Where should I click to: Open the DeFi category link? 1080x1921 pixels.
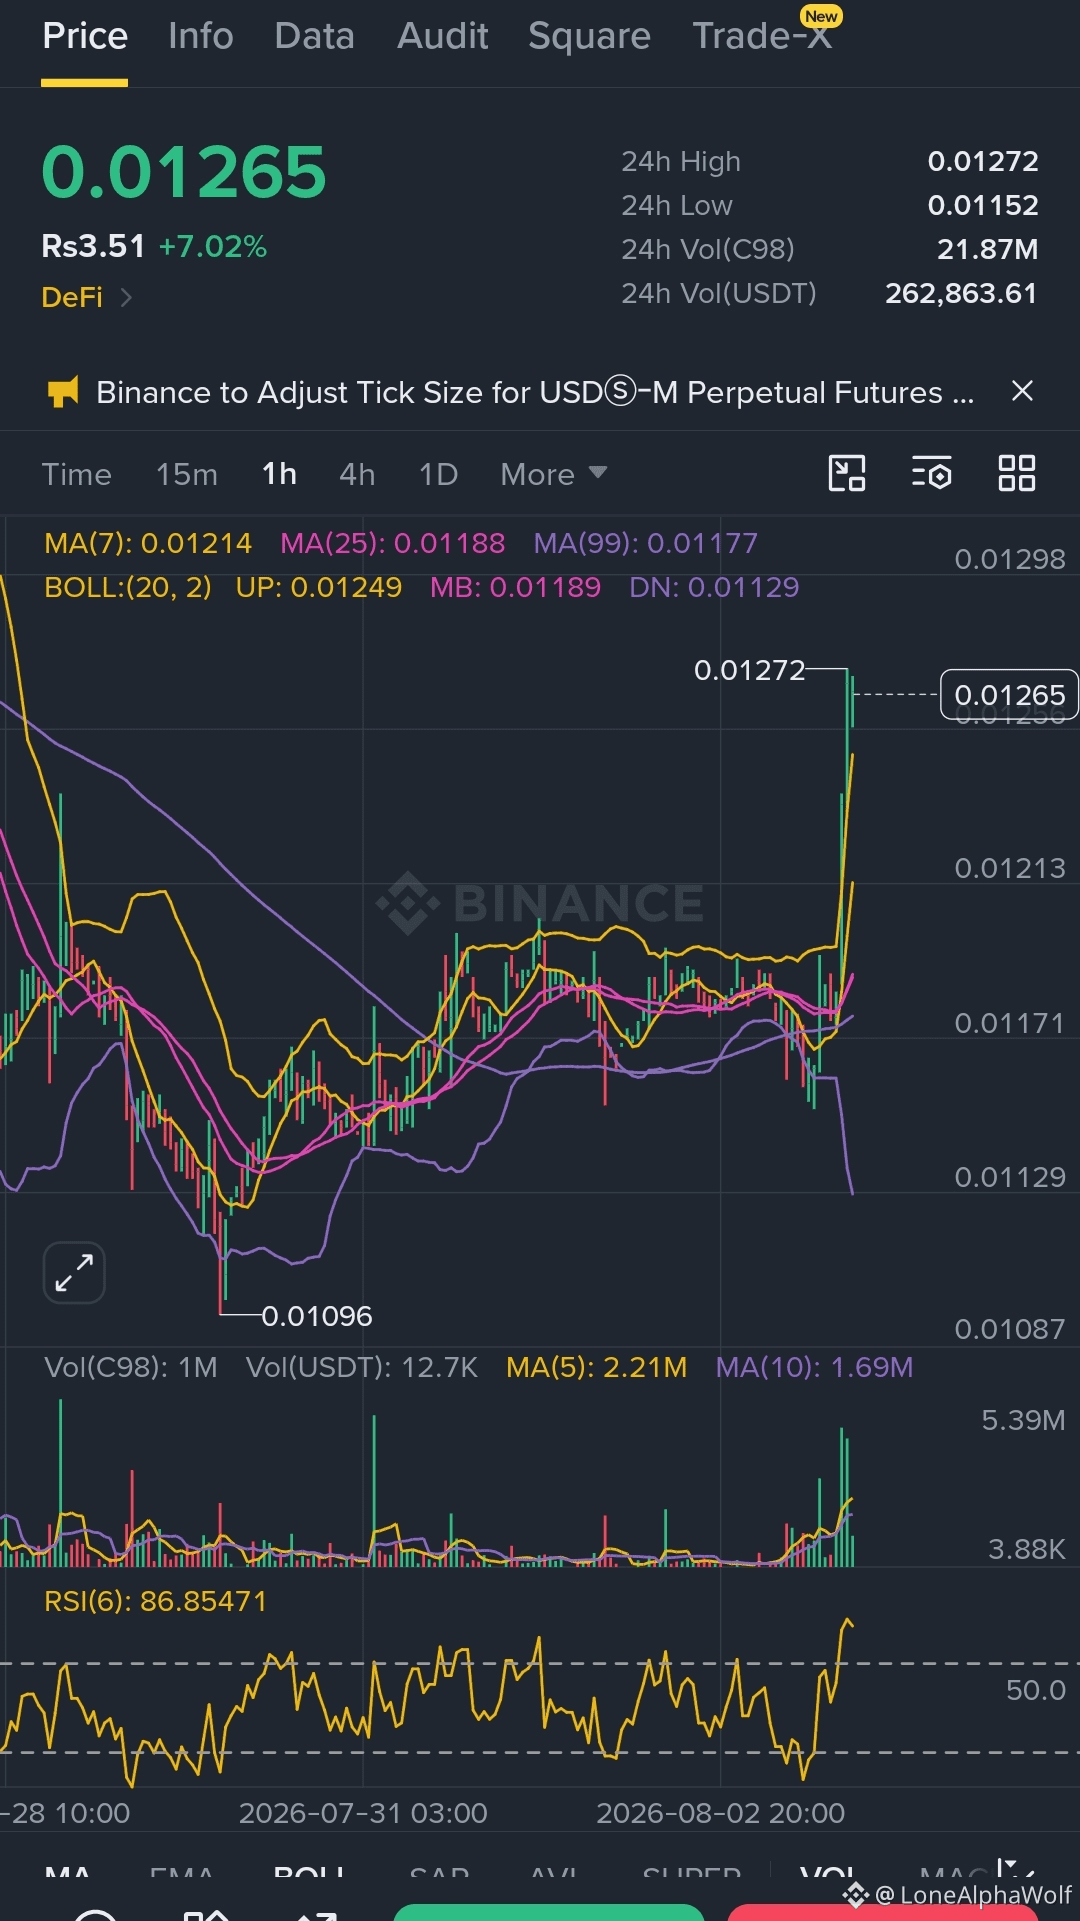pyautogui.click(x=72, y=297)
